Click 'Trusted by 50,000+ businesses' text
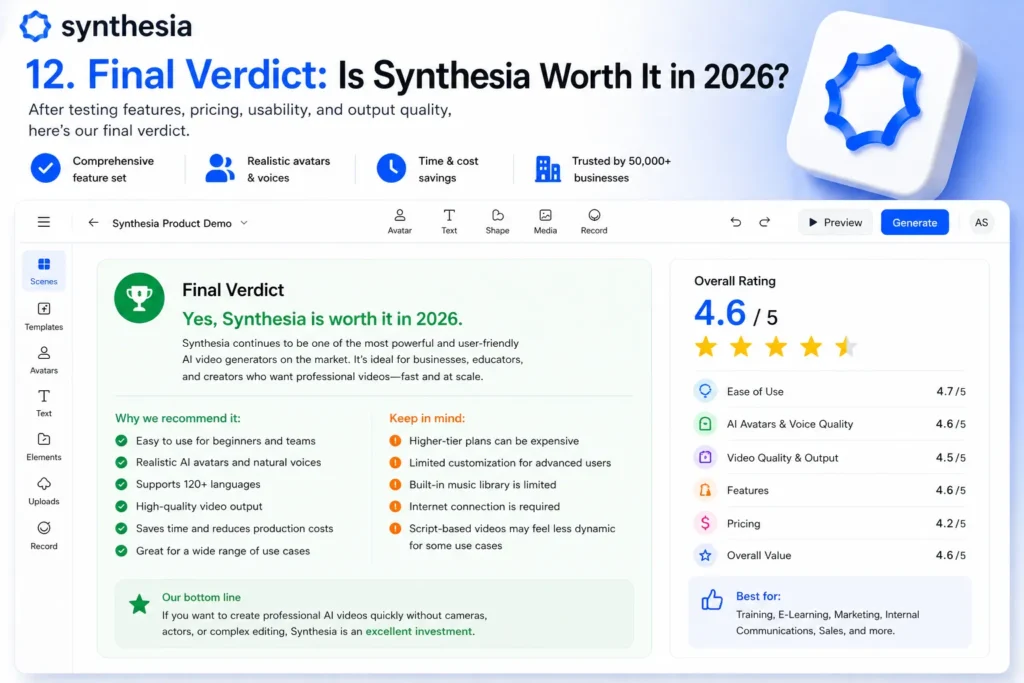 coord(621,169)
